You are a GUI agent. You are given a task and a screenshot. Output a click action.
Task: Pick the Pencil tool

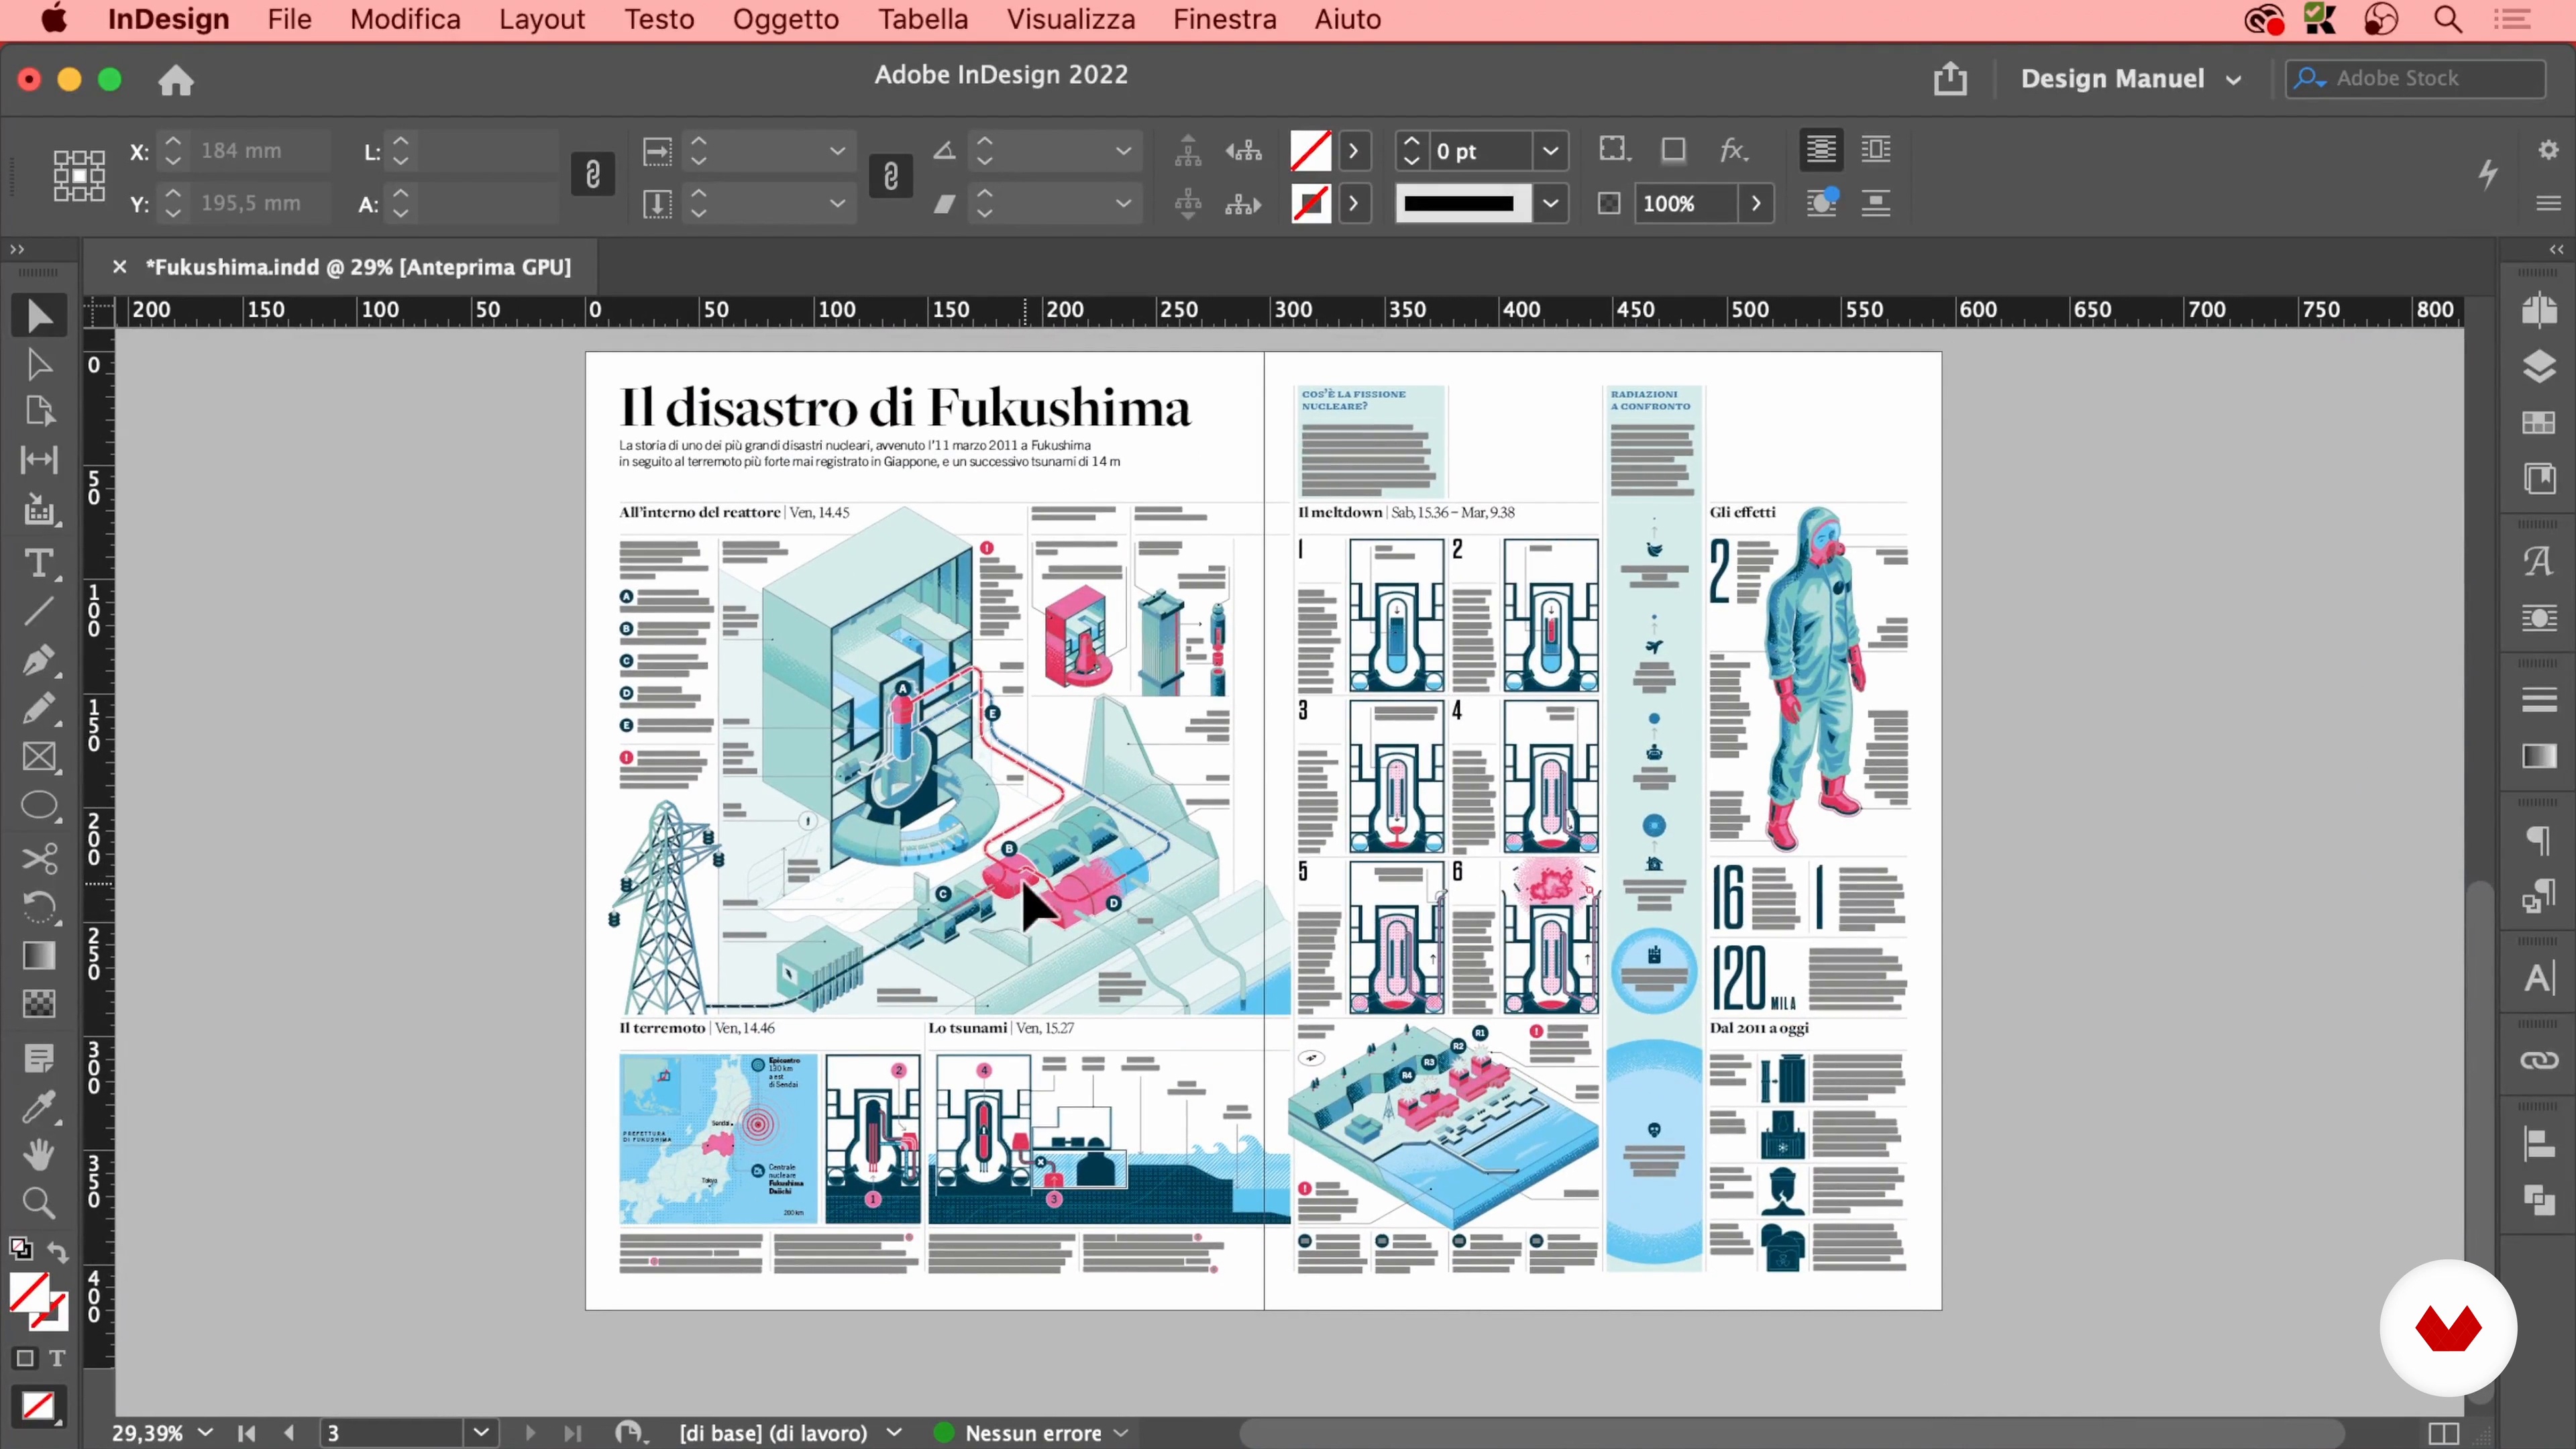click(x=39, y=709)
